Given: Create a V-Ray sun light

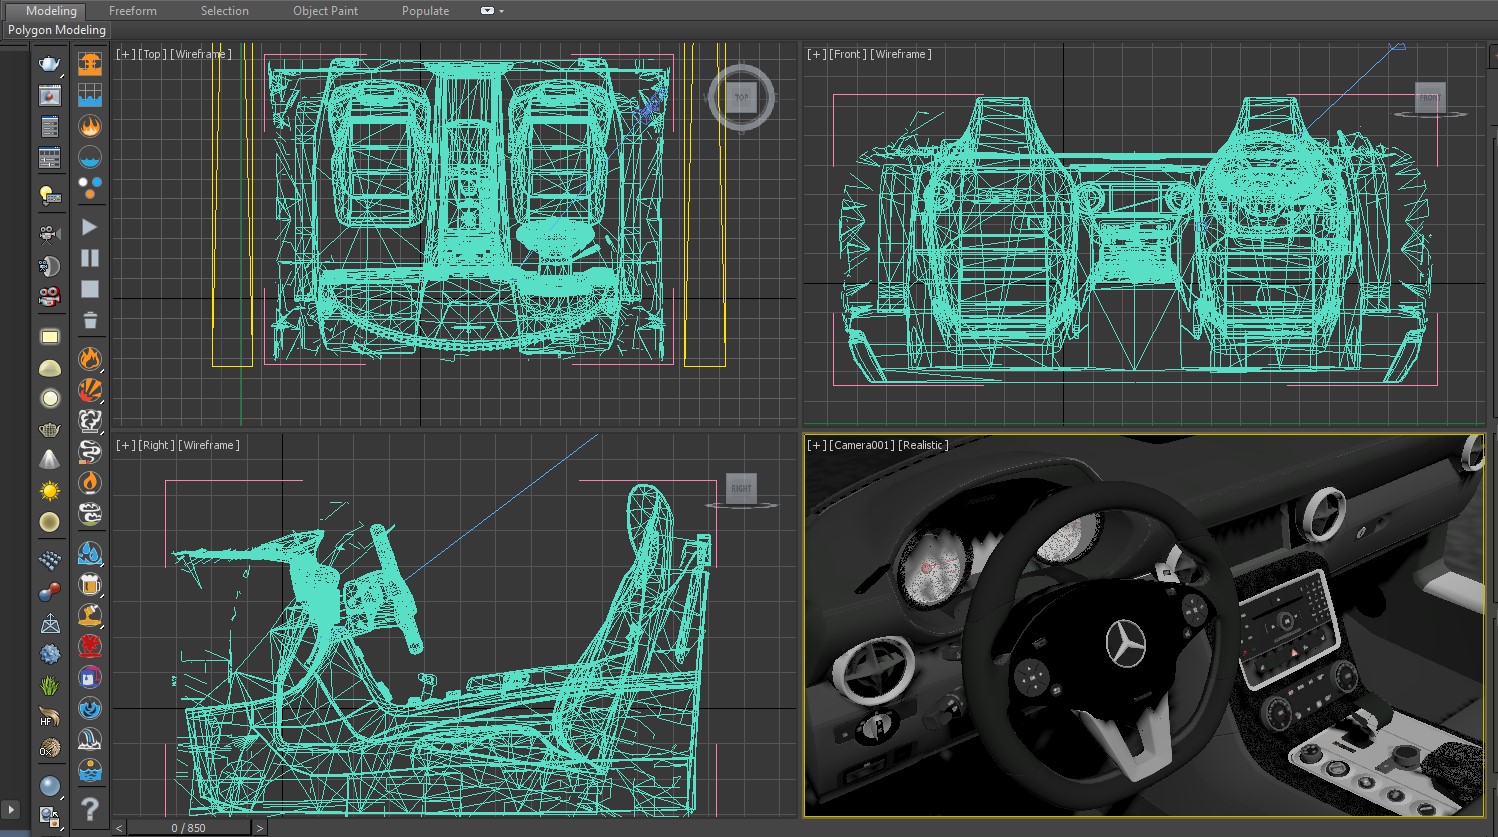Looking at the screenshot, I should [50, 491].
